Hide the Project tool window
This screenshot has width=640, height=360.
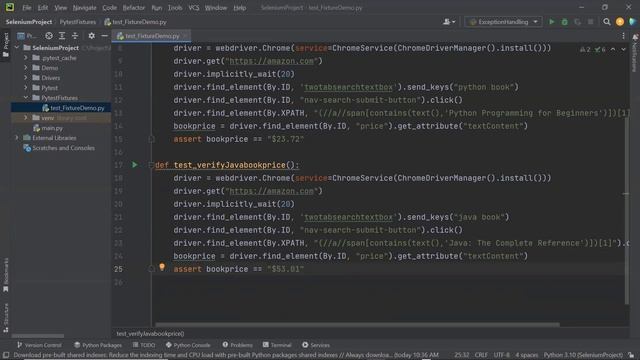coord(104,36)
